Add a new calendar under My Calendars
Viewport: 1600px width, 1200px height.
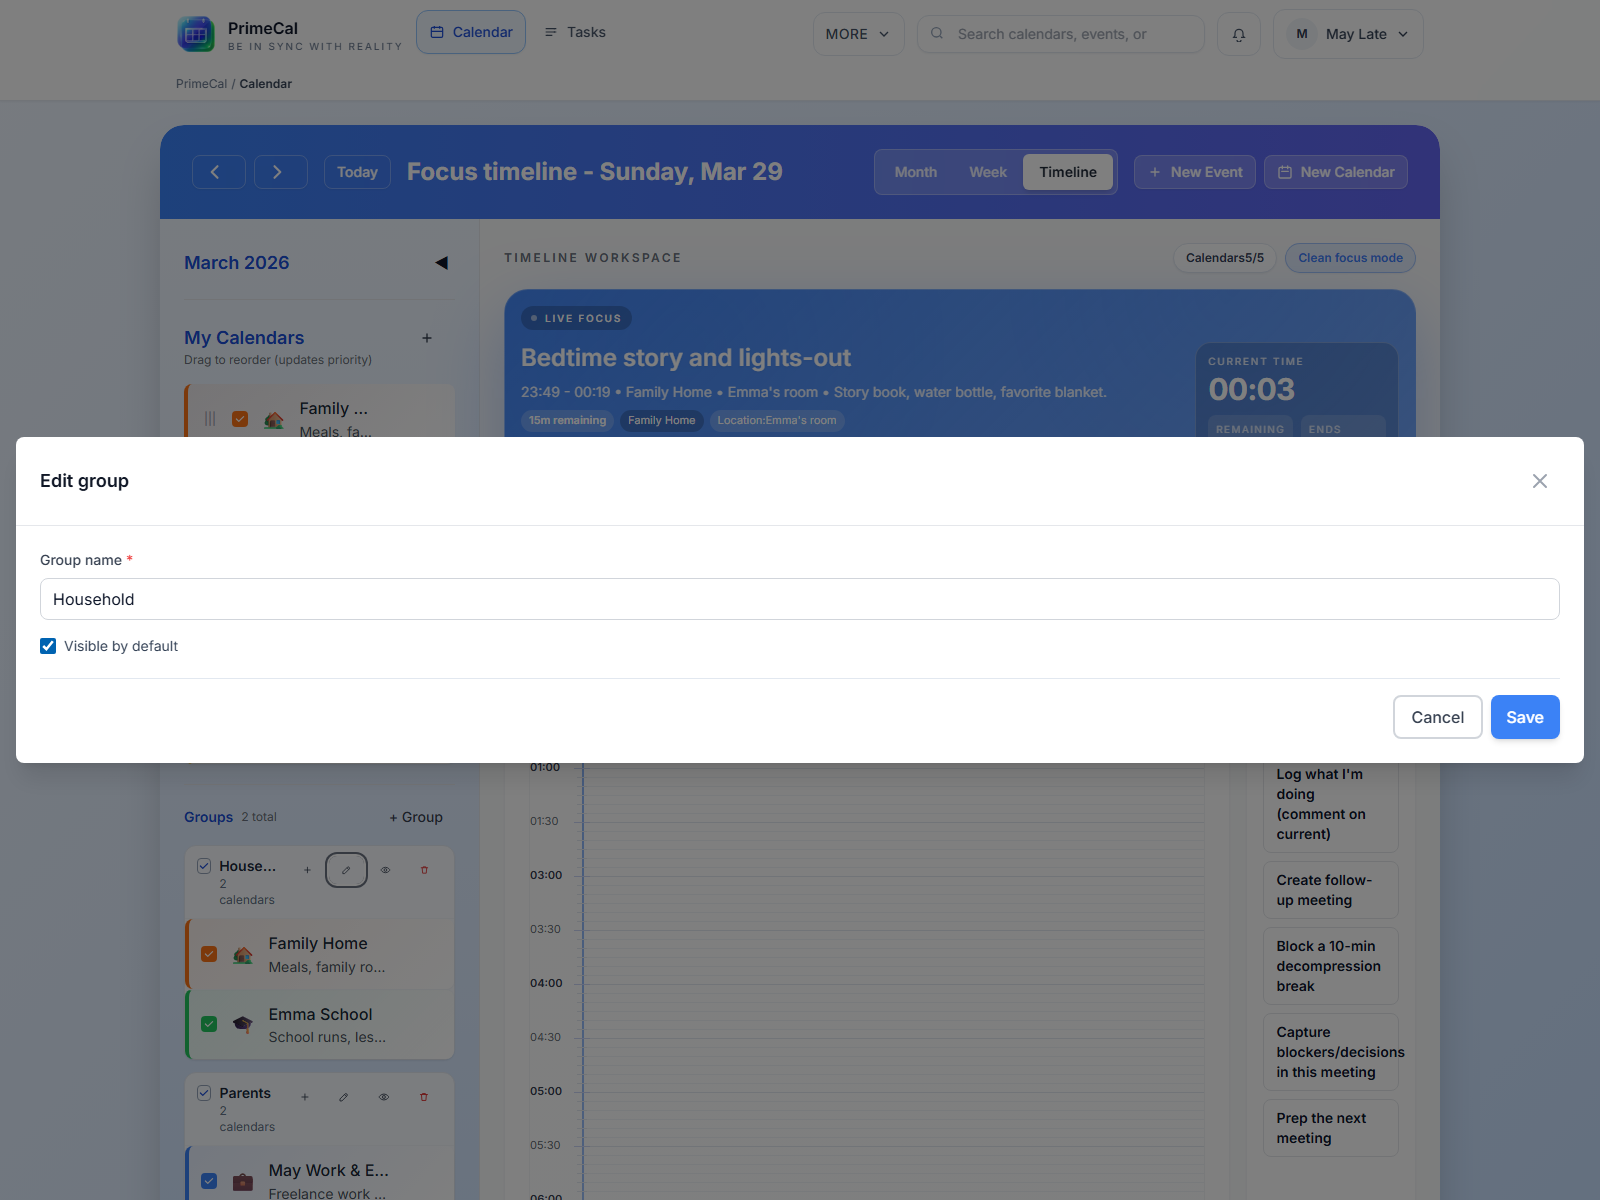[427, 338]
